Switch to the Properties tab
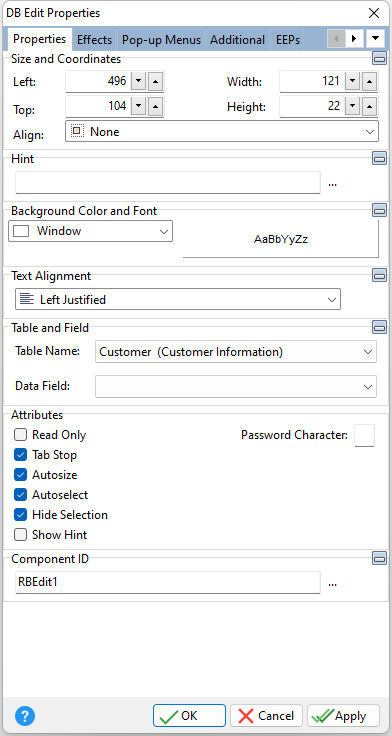 (39, 39)
